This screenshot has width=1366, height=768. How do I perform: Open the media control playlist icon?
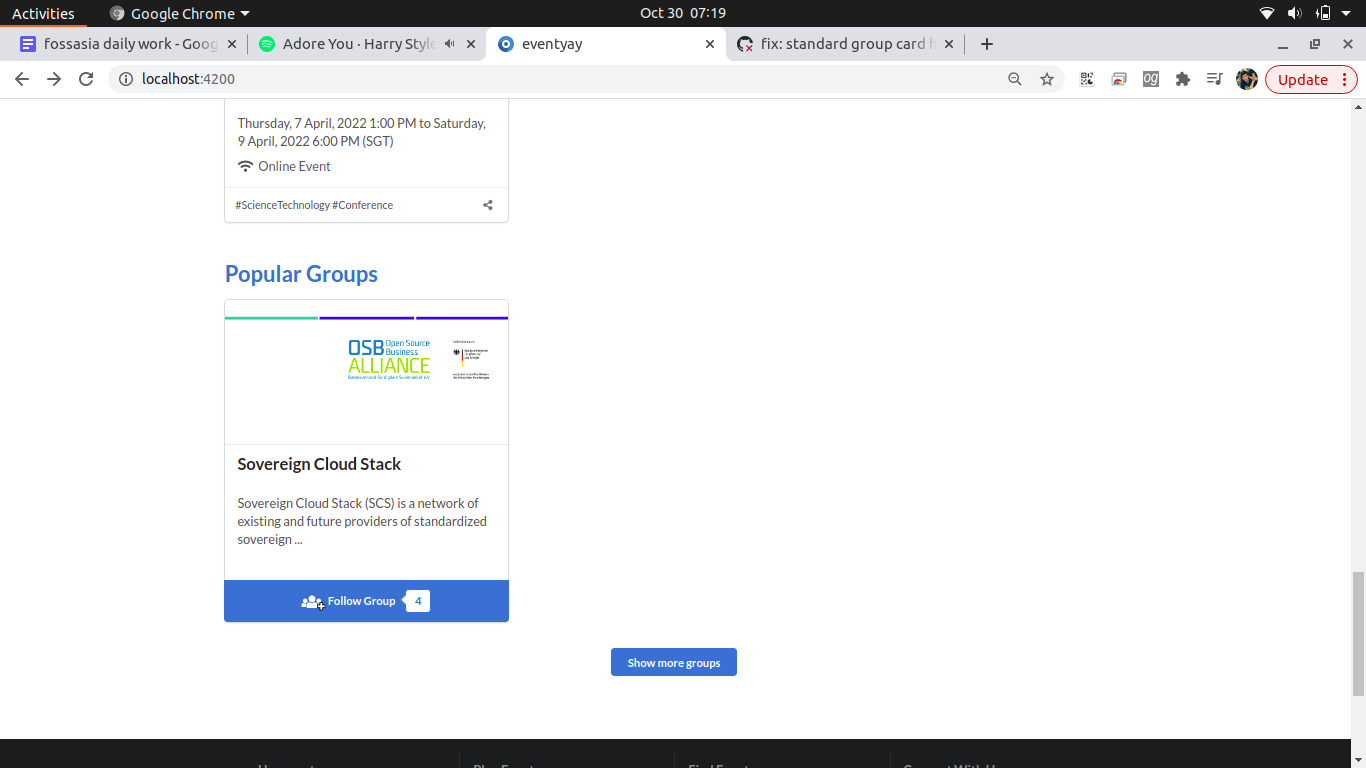tap(1214, 79)
